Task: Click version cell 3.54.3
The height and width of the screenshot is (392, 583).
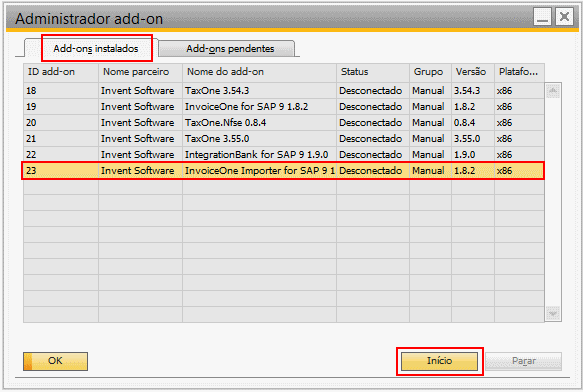Action: (473, 91)
